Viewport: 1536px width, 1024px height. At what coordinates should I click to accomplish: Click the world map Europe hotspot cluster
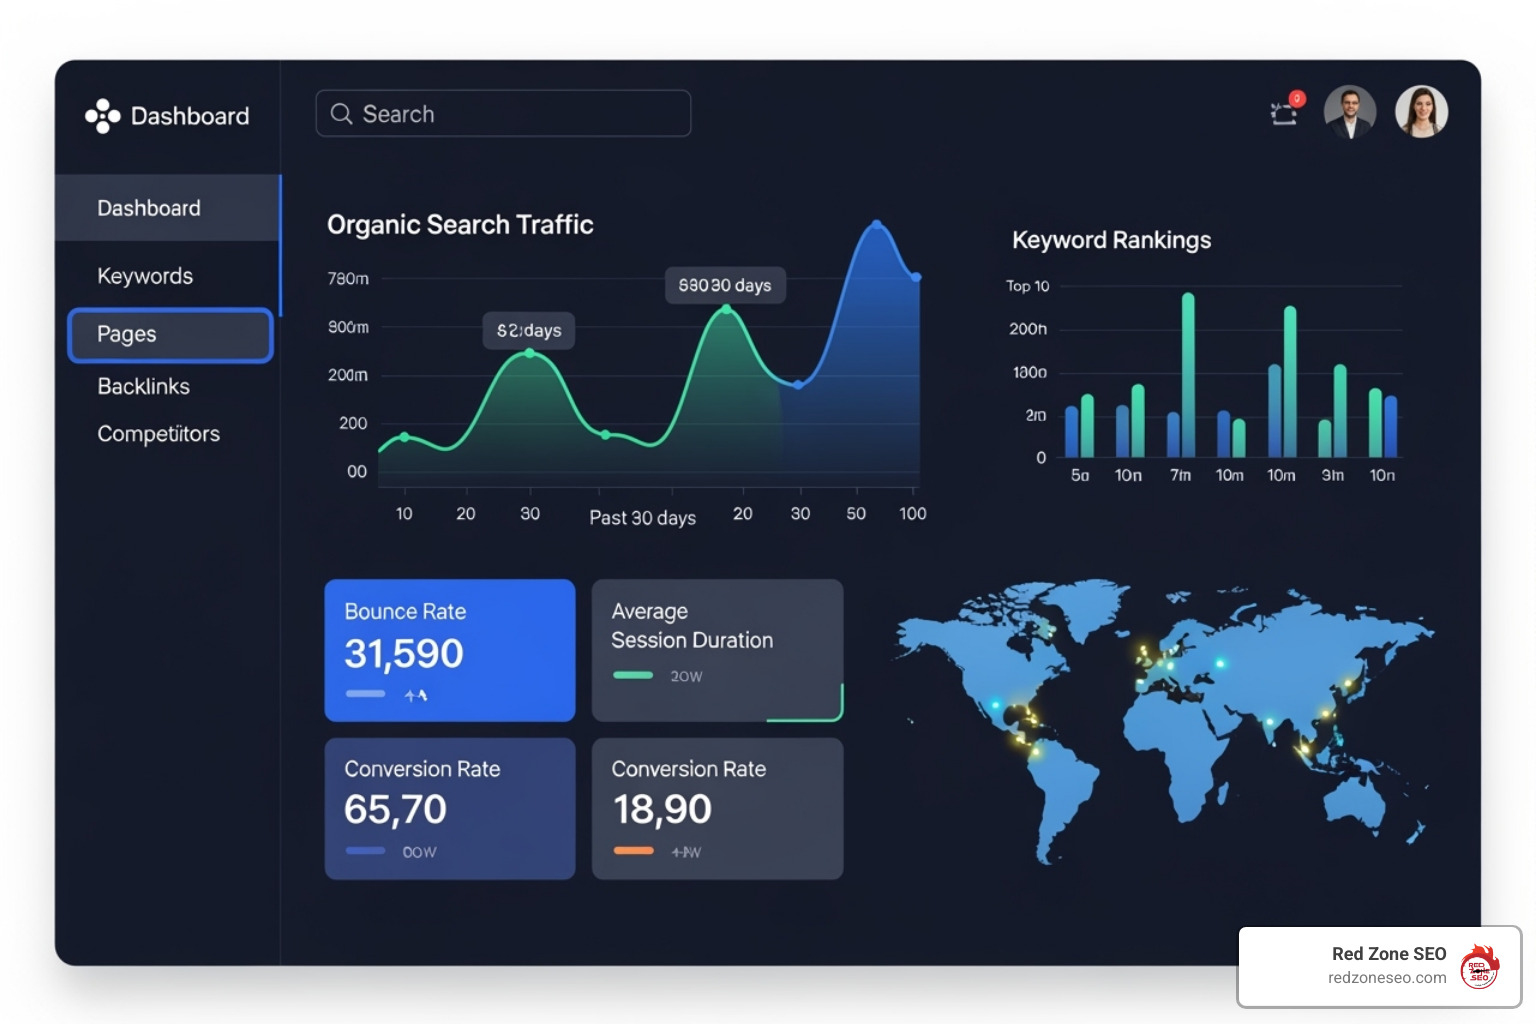1160,663
